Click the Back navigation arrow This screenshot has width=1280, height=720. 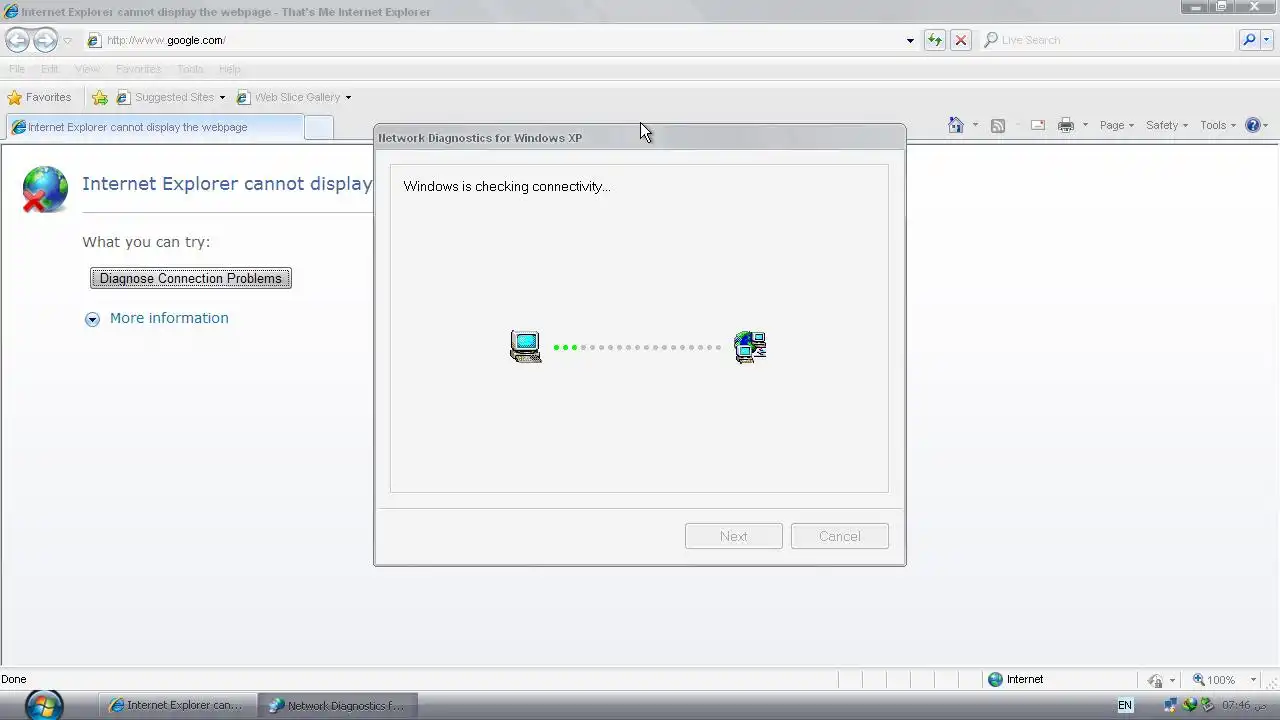tap(17, 40)
